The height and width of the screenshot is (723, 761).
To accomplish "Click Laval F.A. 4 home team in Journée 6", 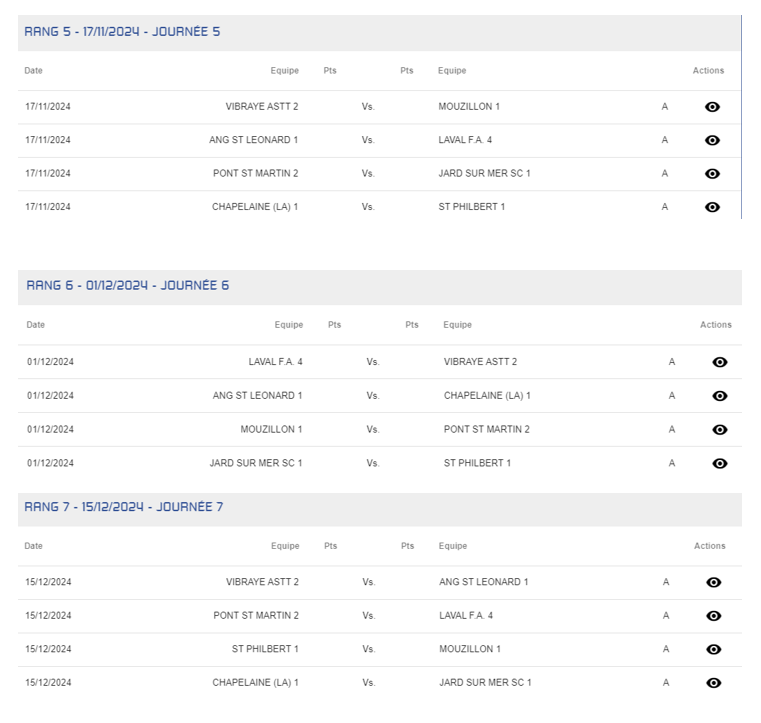I will tap(275, 362).
